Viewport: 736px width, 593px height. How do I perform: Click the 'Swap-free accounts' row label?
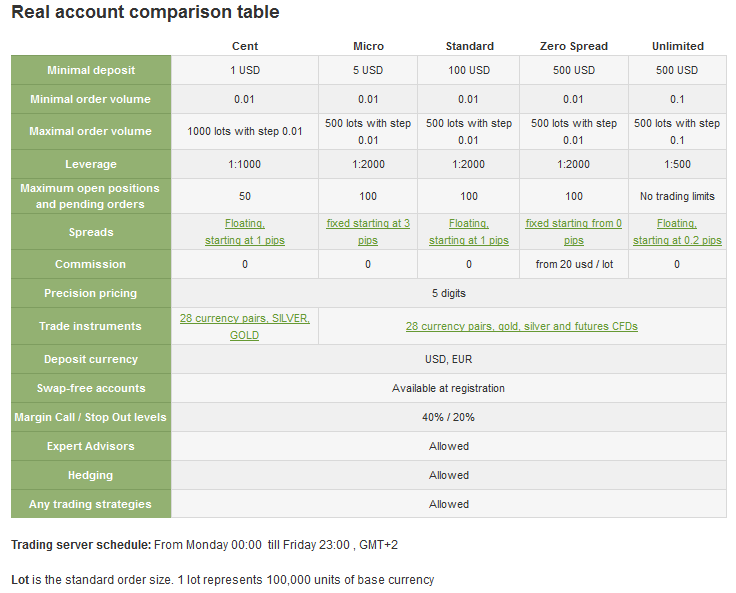(91, 388)
